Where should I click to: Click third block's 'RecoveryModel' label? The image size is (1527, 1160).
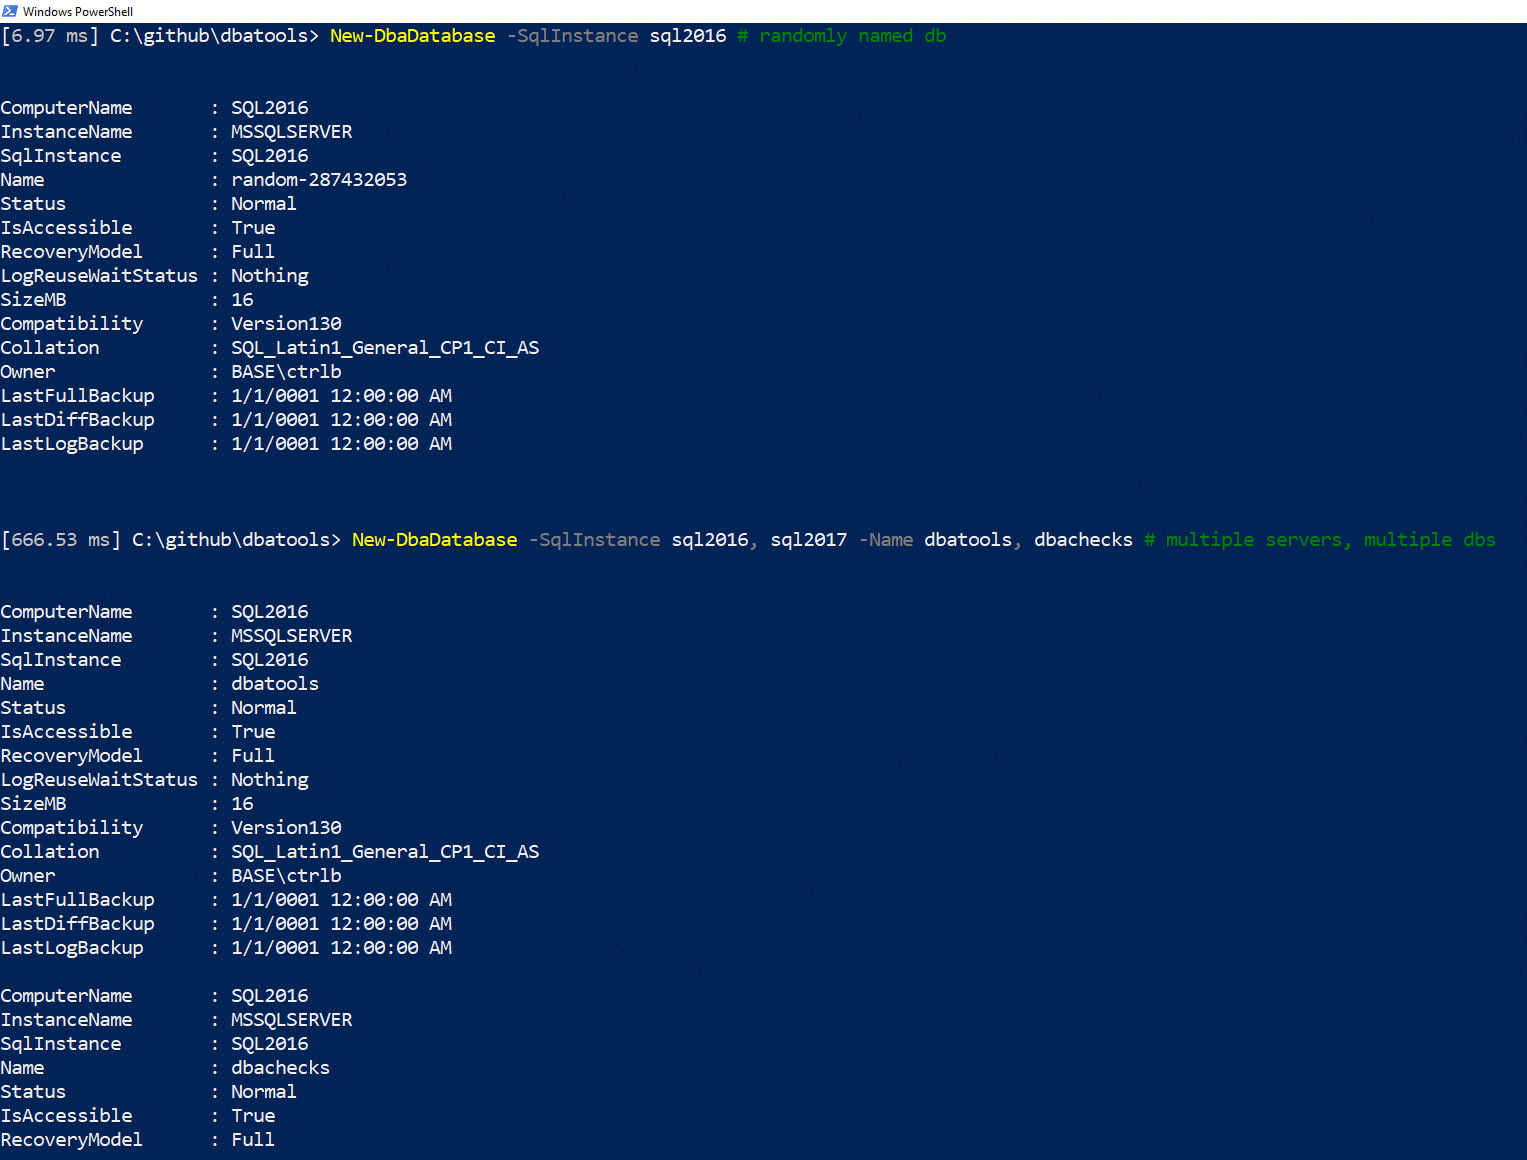[x=72, y=1140]
